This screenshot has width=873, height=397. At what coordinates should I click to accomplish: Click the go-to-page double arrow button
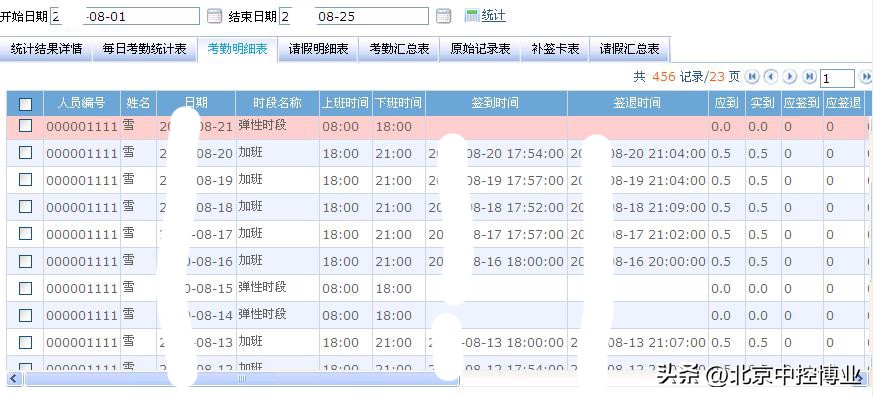[x=866, y=76]
